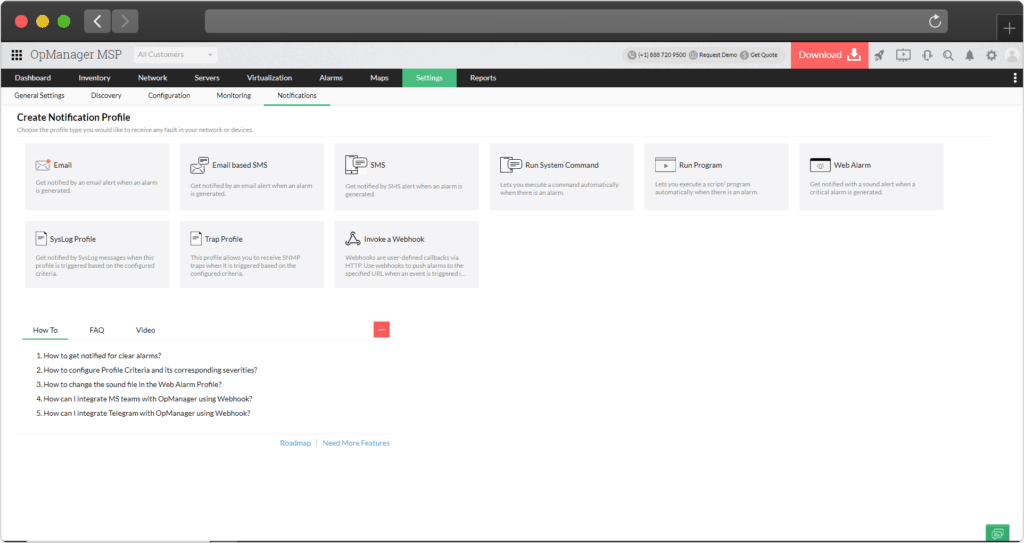The width and height of the screenshot is (1024, 543).
Task: Click the presentation screen icon in the header
Action: click(903, 56)
